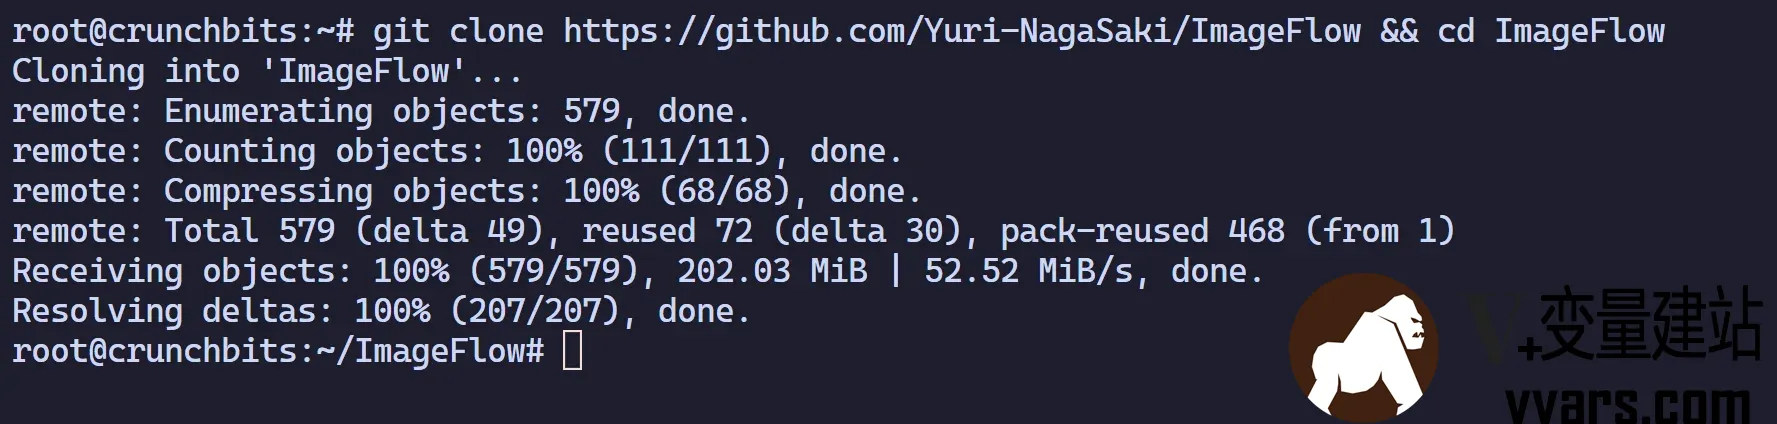
Task: Click the 'Compressing objects: 100% (68/68)' line
Action: coord(466,191)
